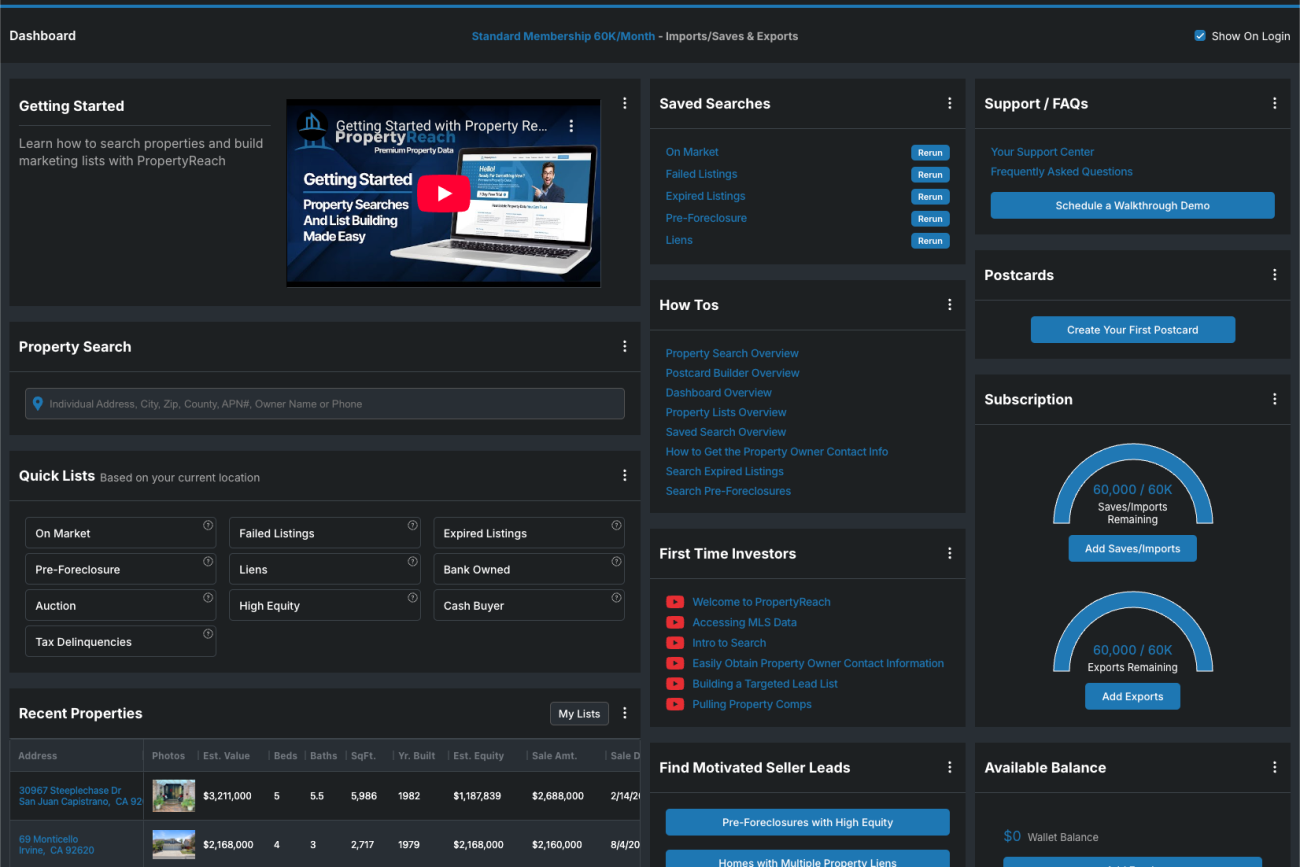Open the Recent Properties kebab menu

click(624, 713)
